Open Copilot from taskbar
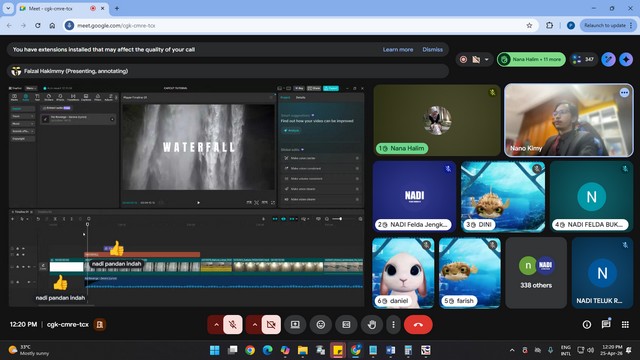640x360 pixels. coord(285,350)
